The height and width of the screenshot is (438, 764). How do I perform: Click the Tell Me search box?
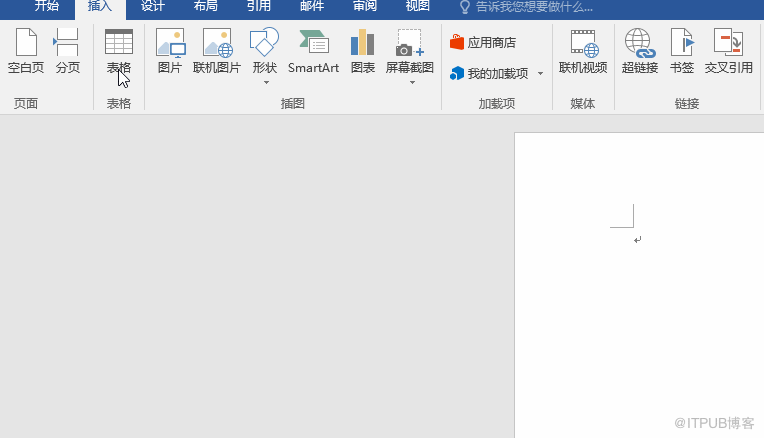click(x=540, y=7)
